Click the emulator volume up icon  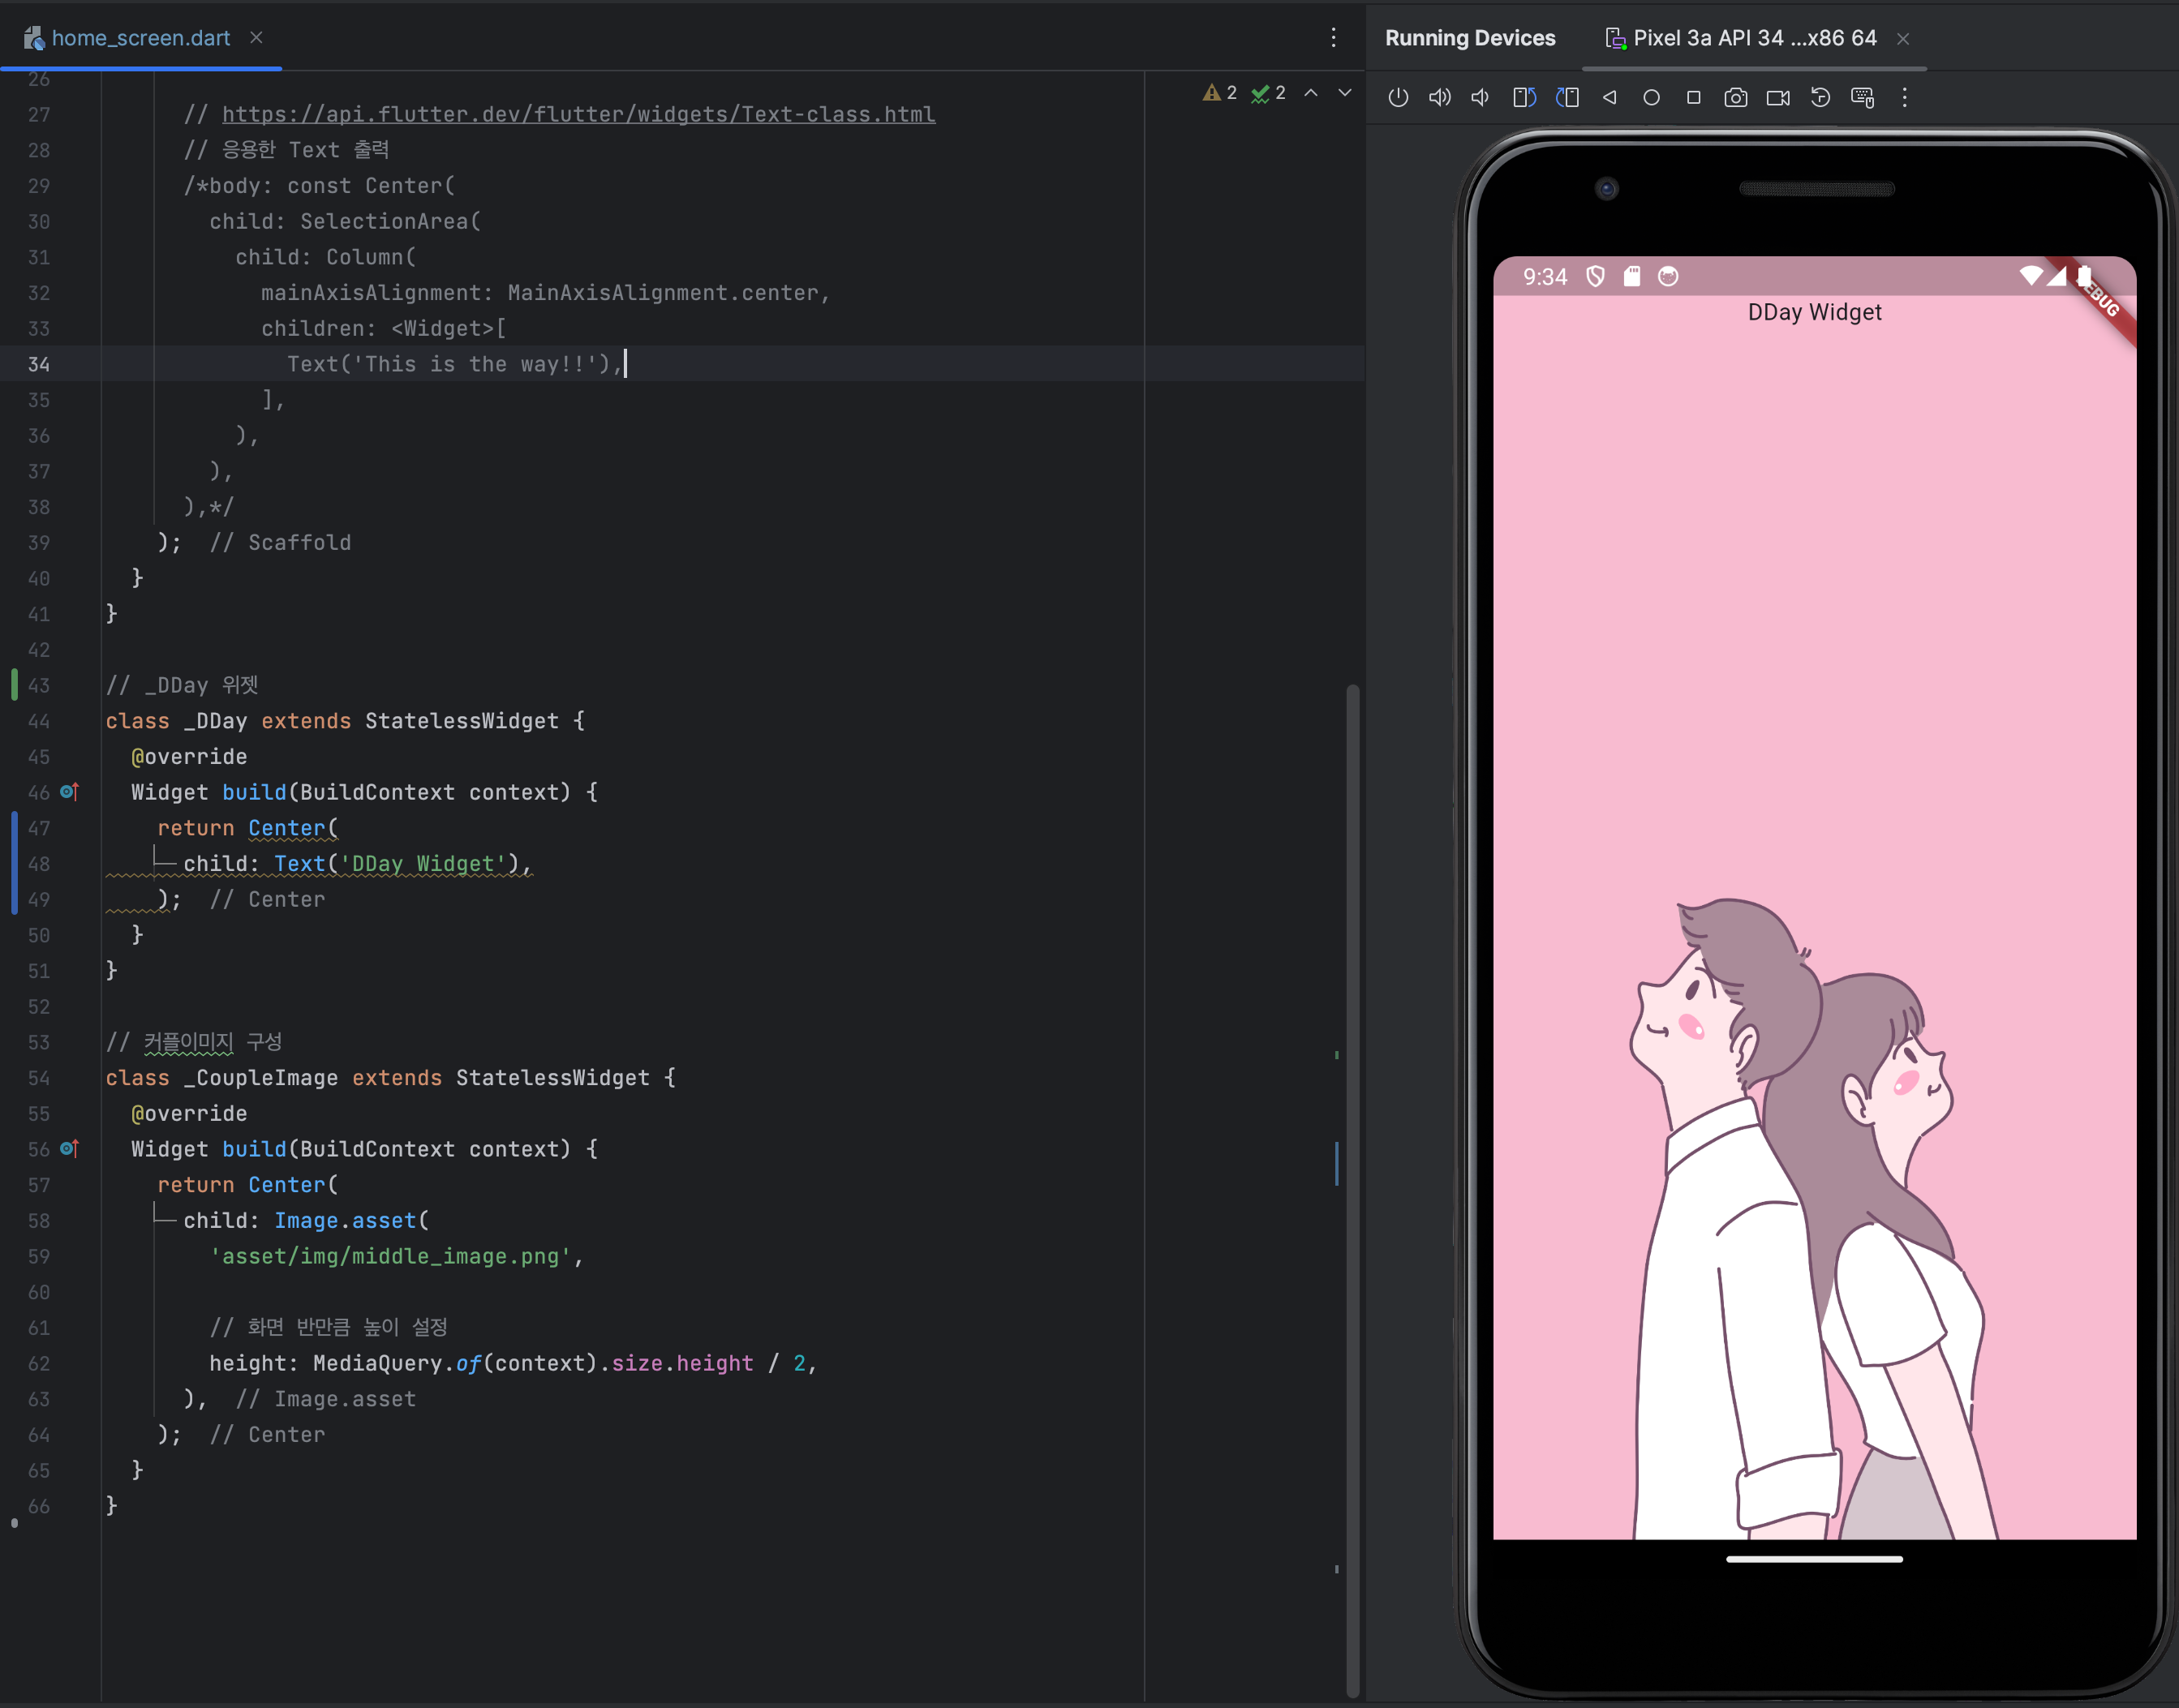1439,97
